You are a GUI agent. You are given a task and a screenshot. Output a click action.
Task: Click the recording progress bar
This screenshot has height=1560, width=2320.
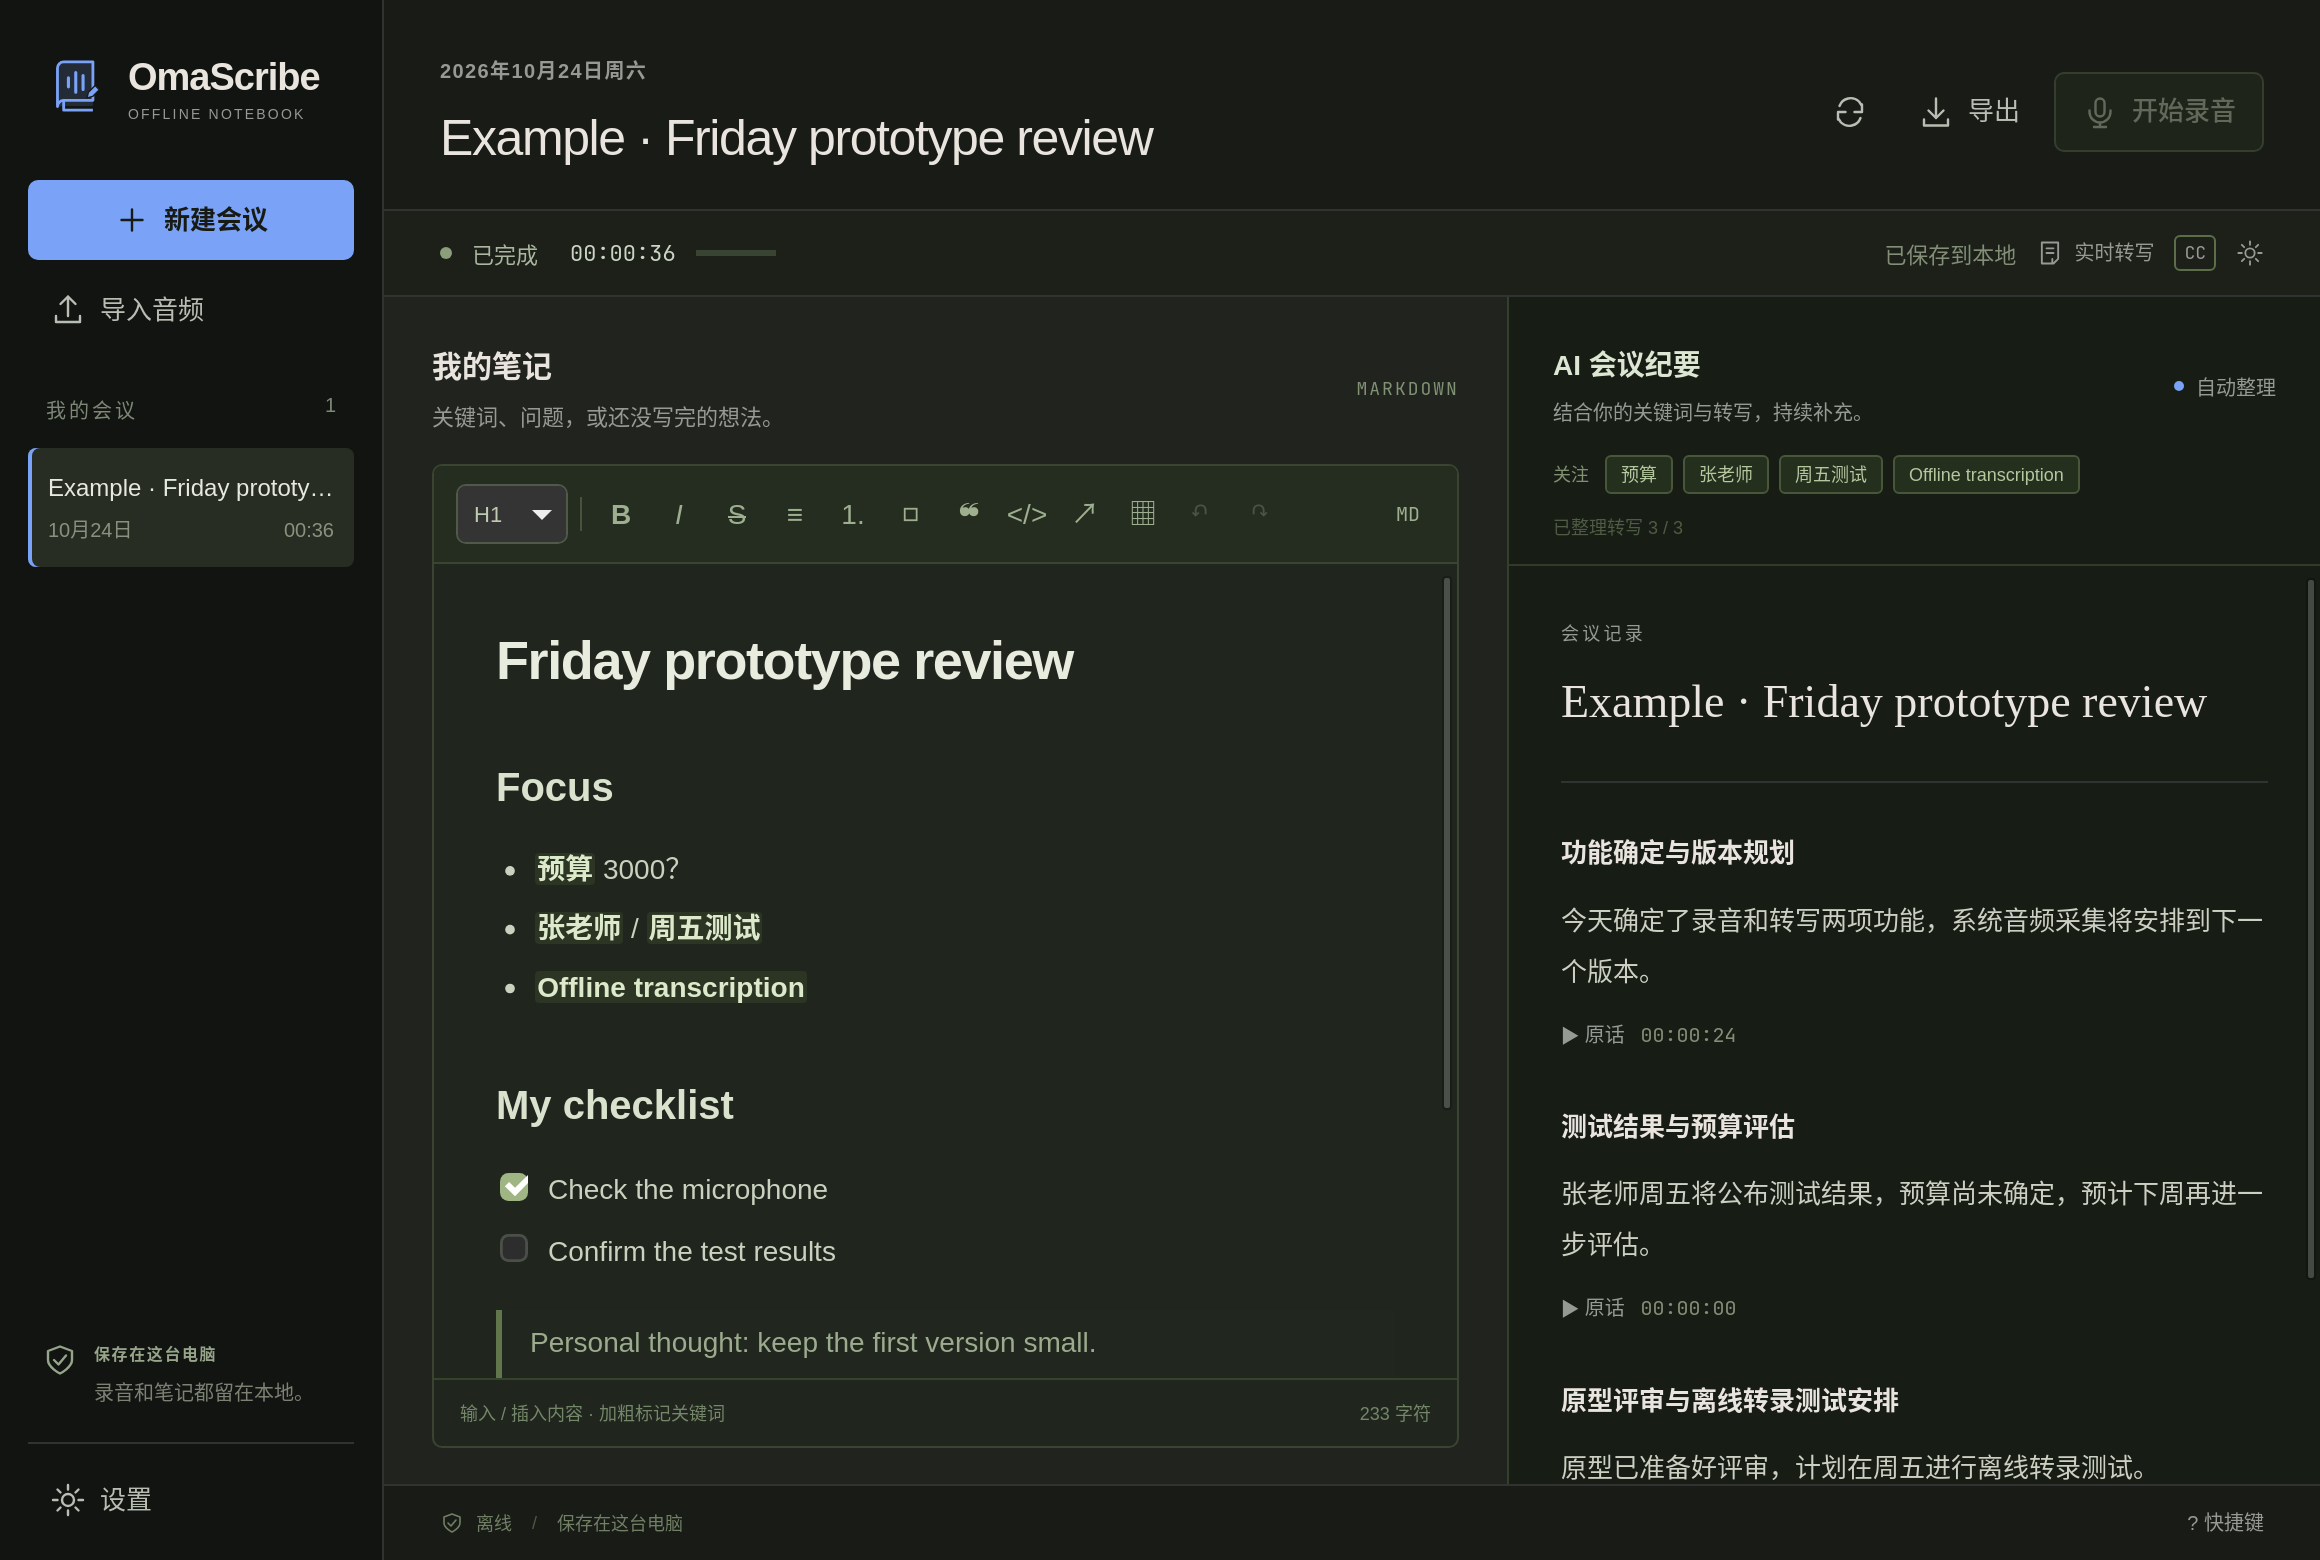(735, 253)
